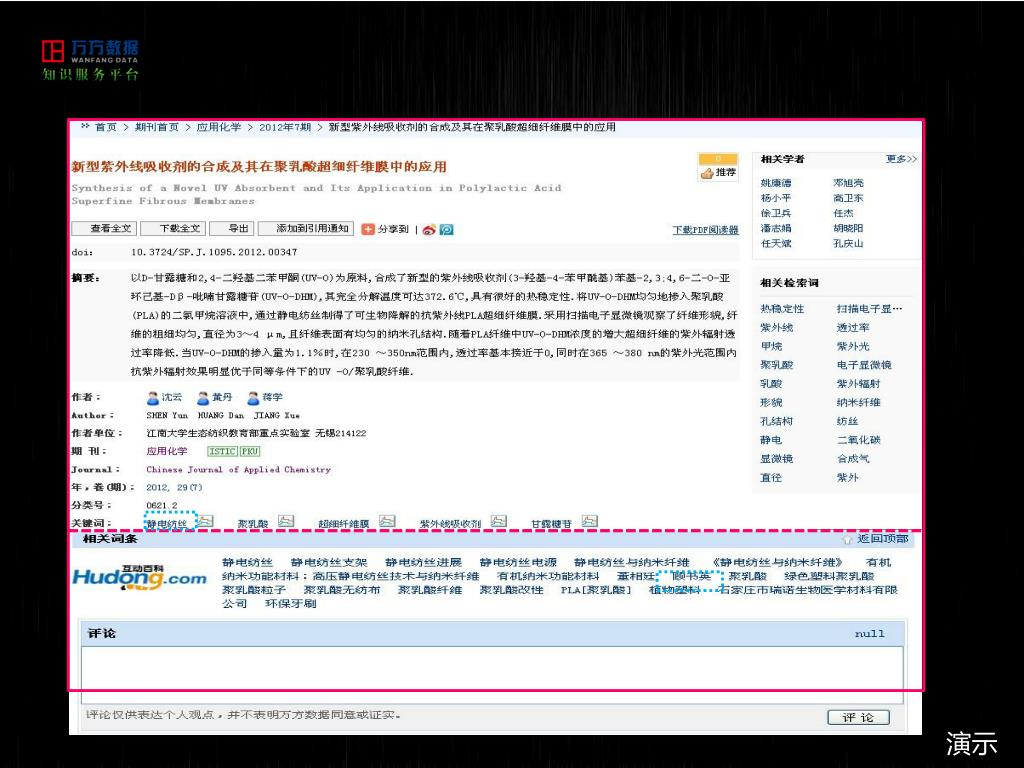The image size is (1024, 768).
Task: Open related entry 静电纺丝支架
Action: (x=329, y=562)
